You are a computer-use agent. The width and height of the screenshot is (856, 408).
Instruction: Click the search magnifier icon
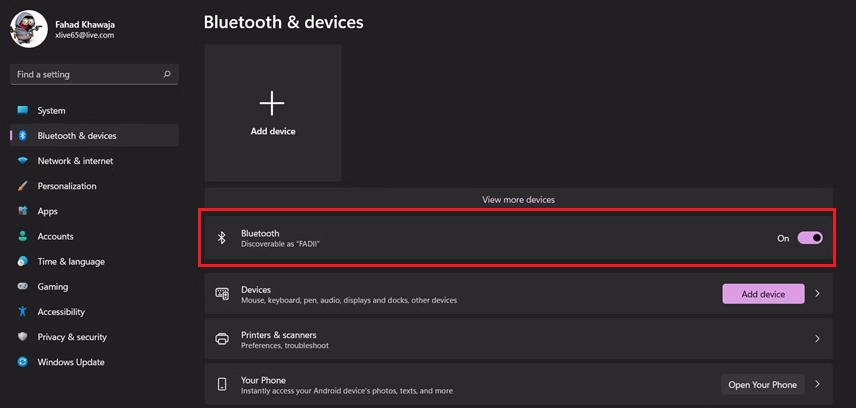[x=167, y=74]
